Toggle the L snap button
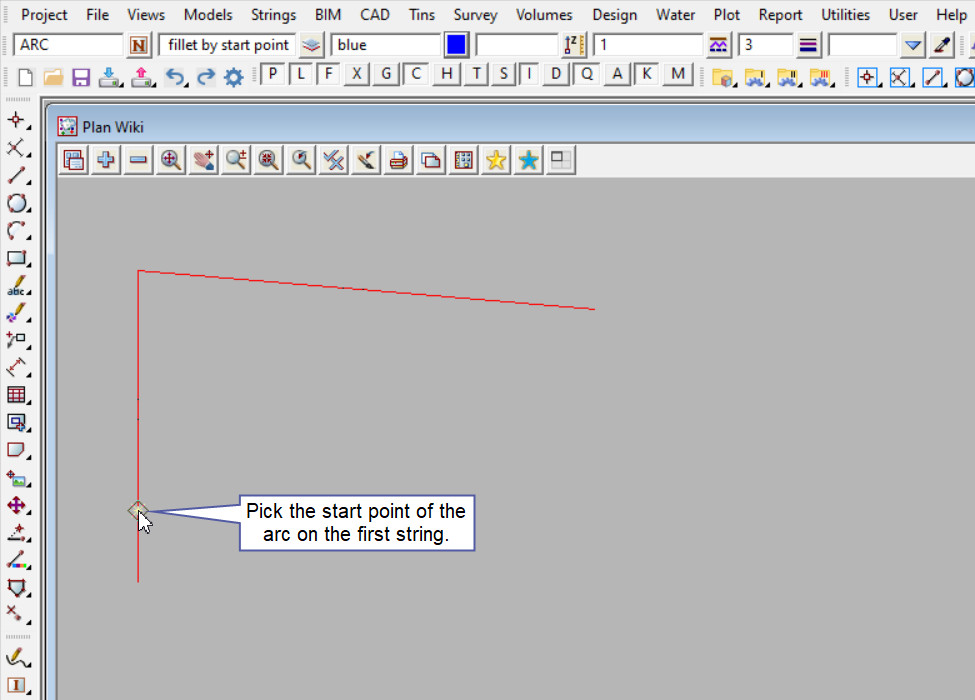975x700 pixels. tap(301, 75)
